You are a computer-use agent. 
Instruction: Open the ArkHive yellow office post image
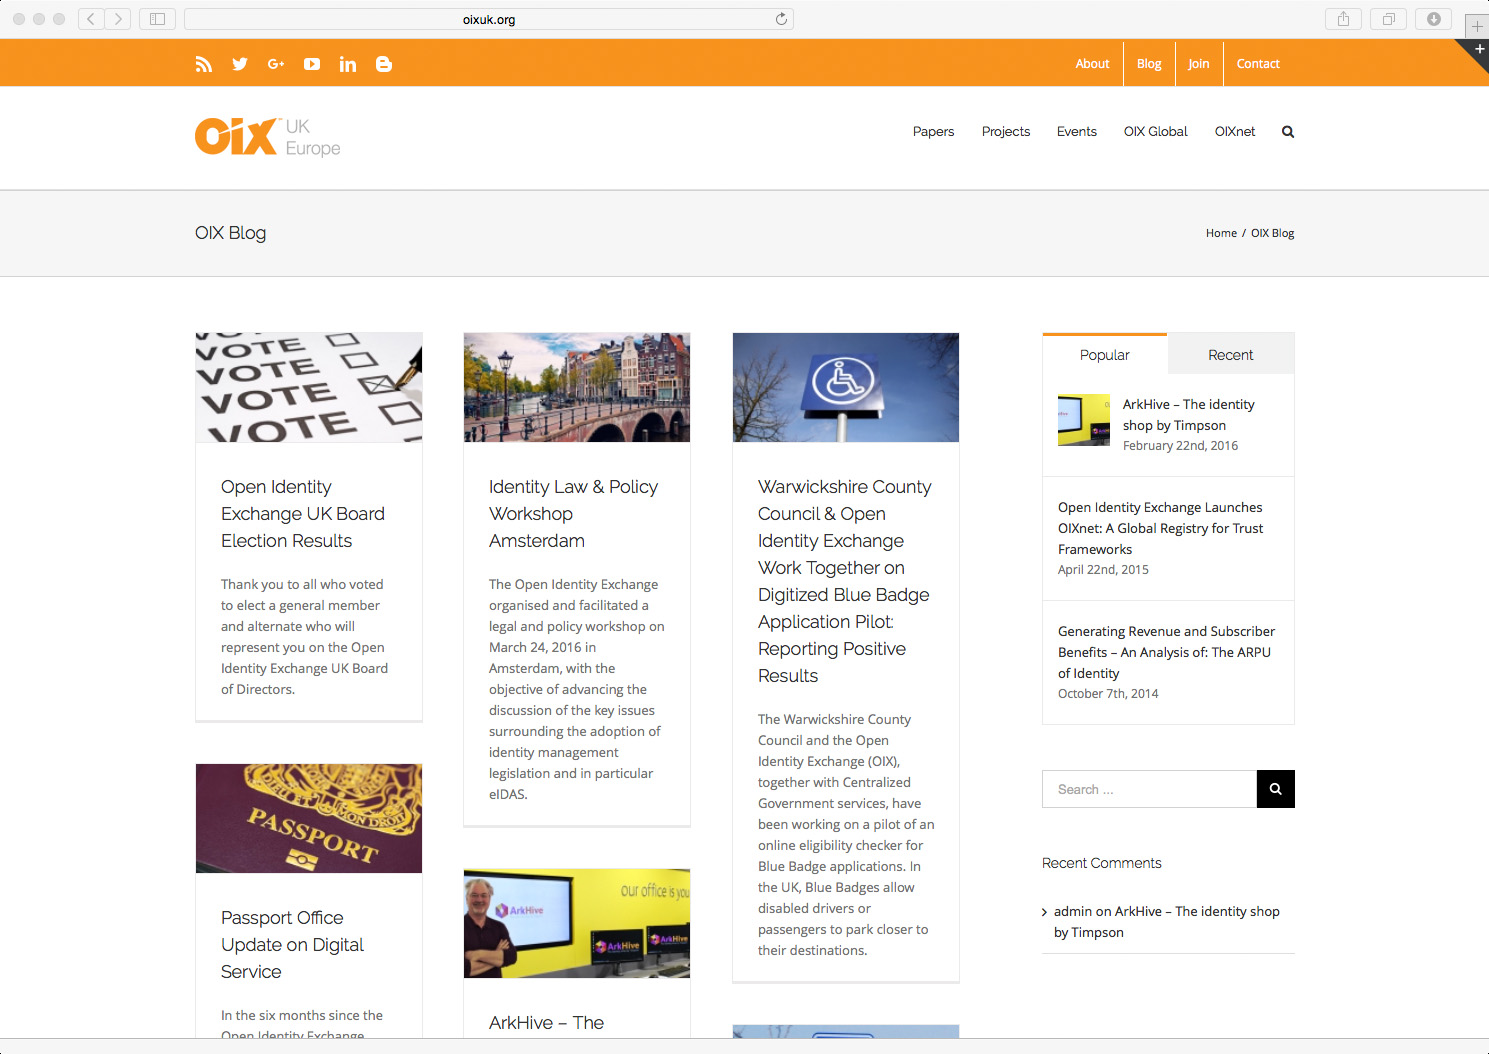(x=577, y=923)
